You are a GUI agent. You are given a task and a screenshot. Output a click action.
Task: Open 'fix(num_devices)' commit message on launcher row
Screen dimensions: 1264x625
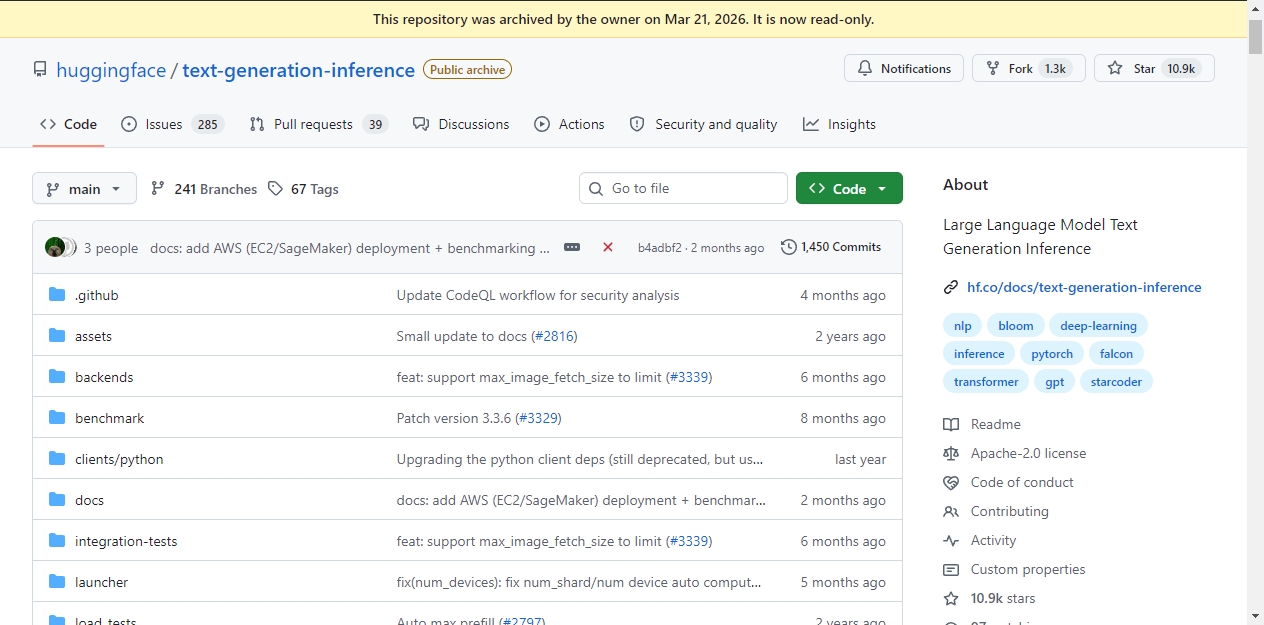[579, 582]
